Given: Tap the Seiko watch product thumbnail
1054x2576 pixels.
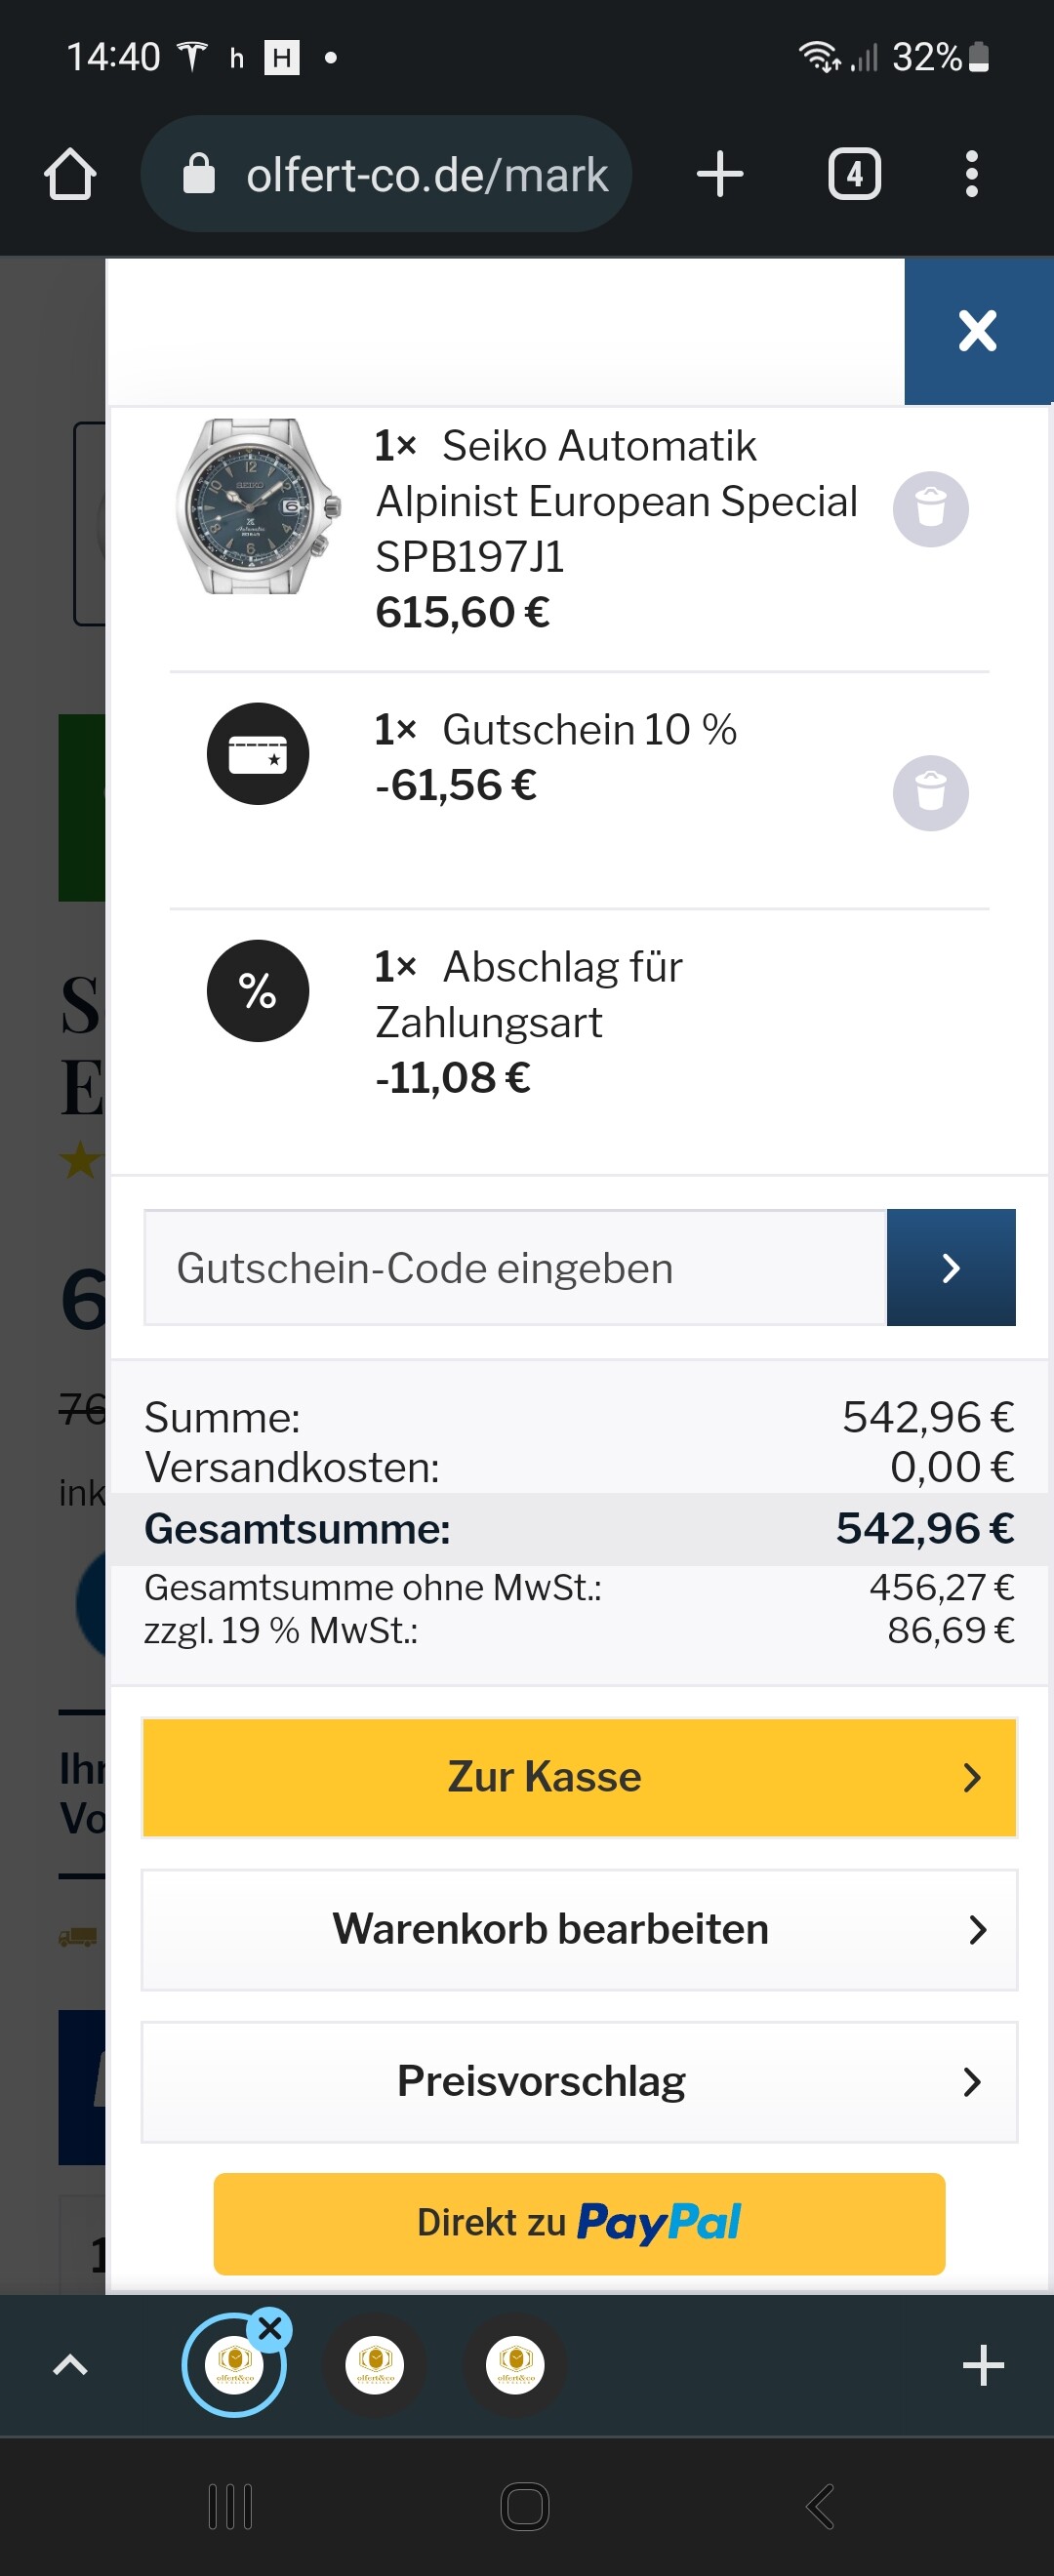Looking at the screenshot, I should (x=258, y=506).
